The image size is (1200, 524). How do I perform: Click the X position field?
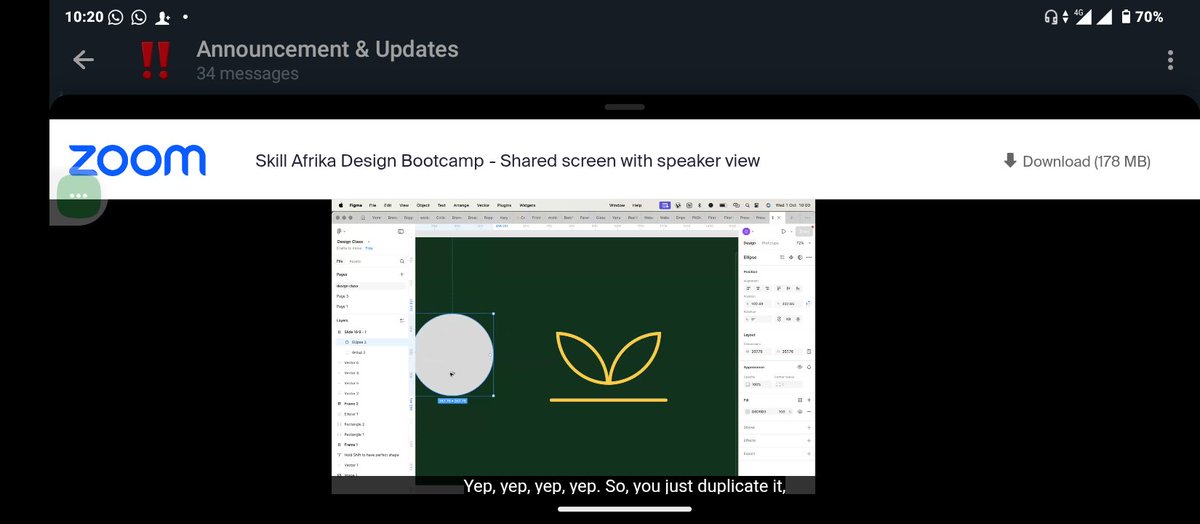pos(757,304)
